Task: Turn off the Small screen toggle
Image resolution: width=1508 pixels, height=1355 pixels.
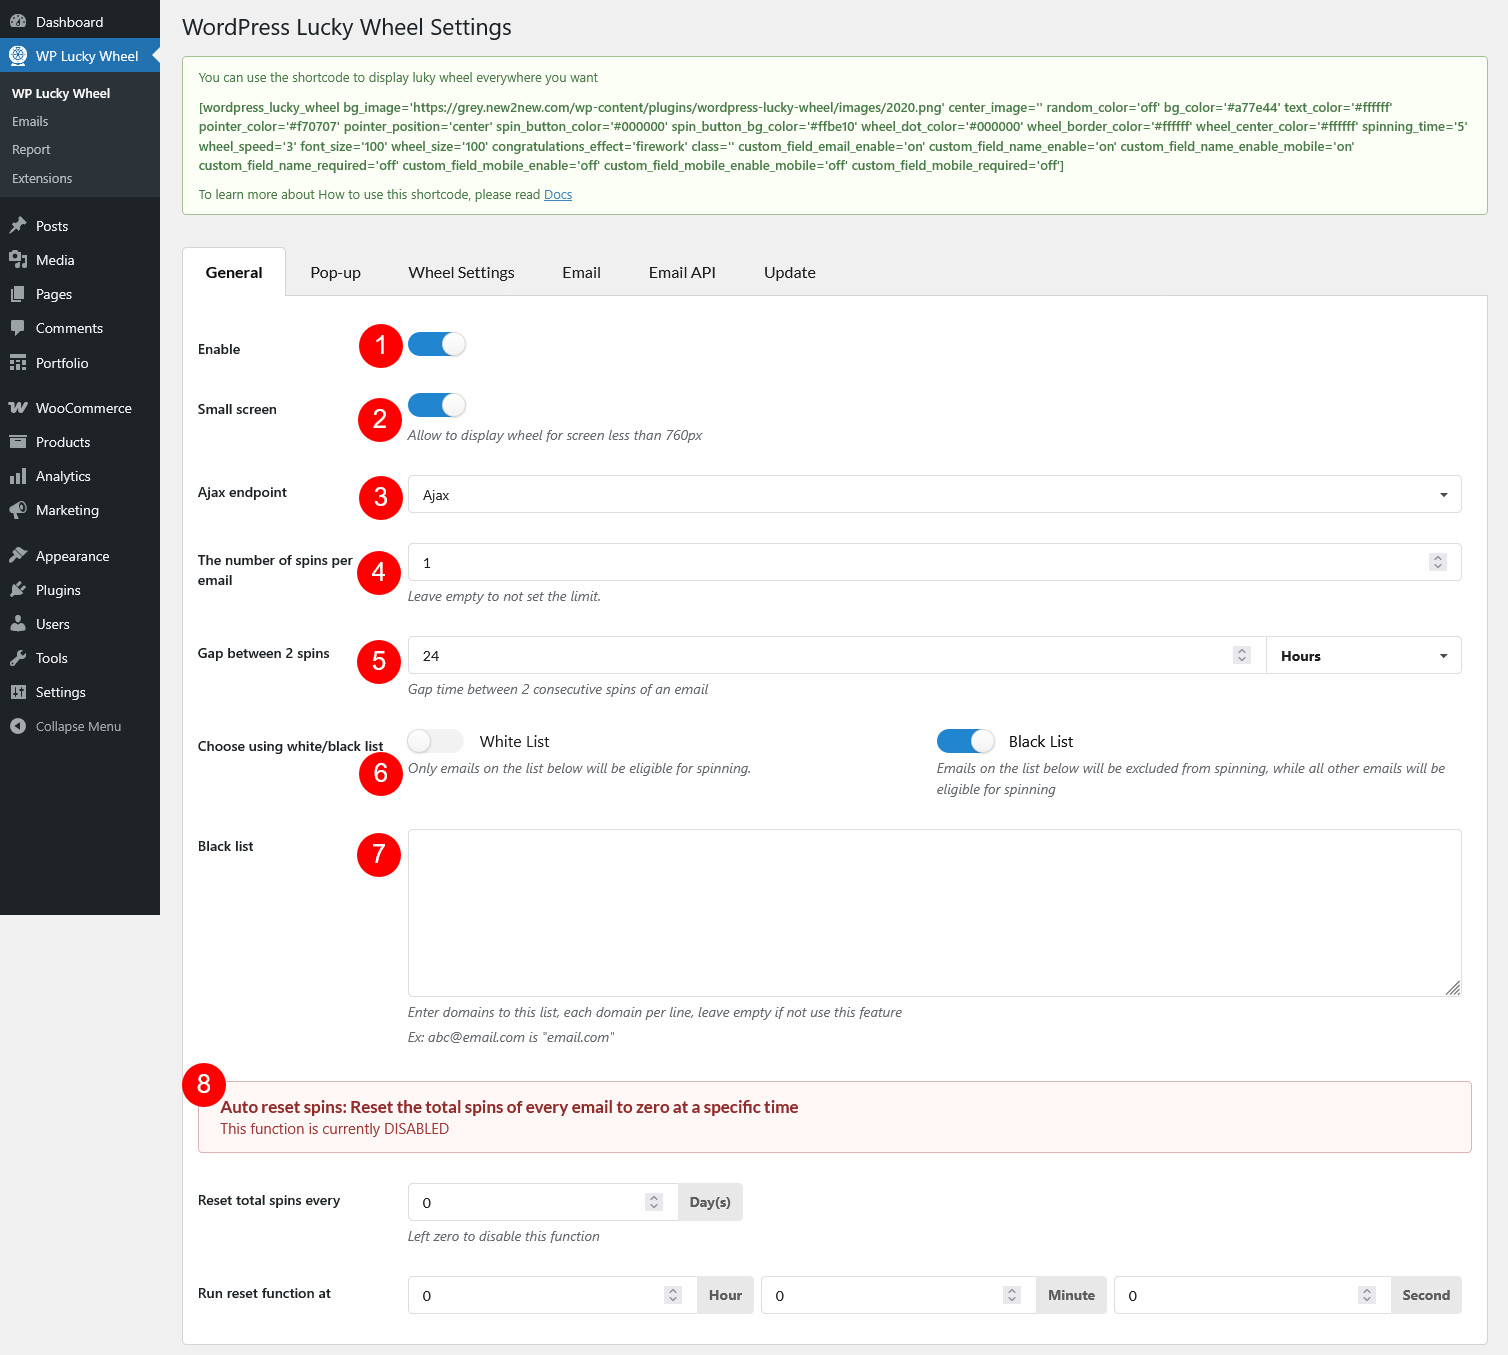Action: (x=437, y=405)
